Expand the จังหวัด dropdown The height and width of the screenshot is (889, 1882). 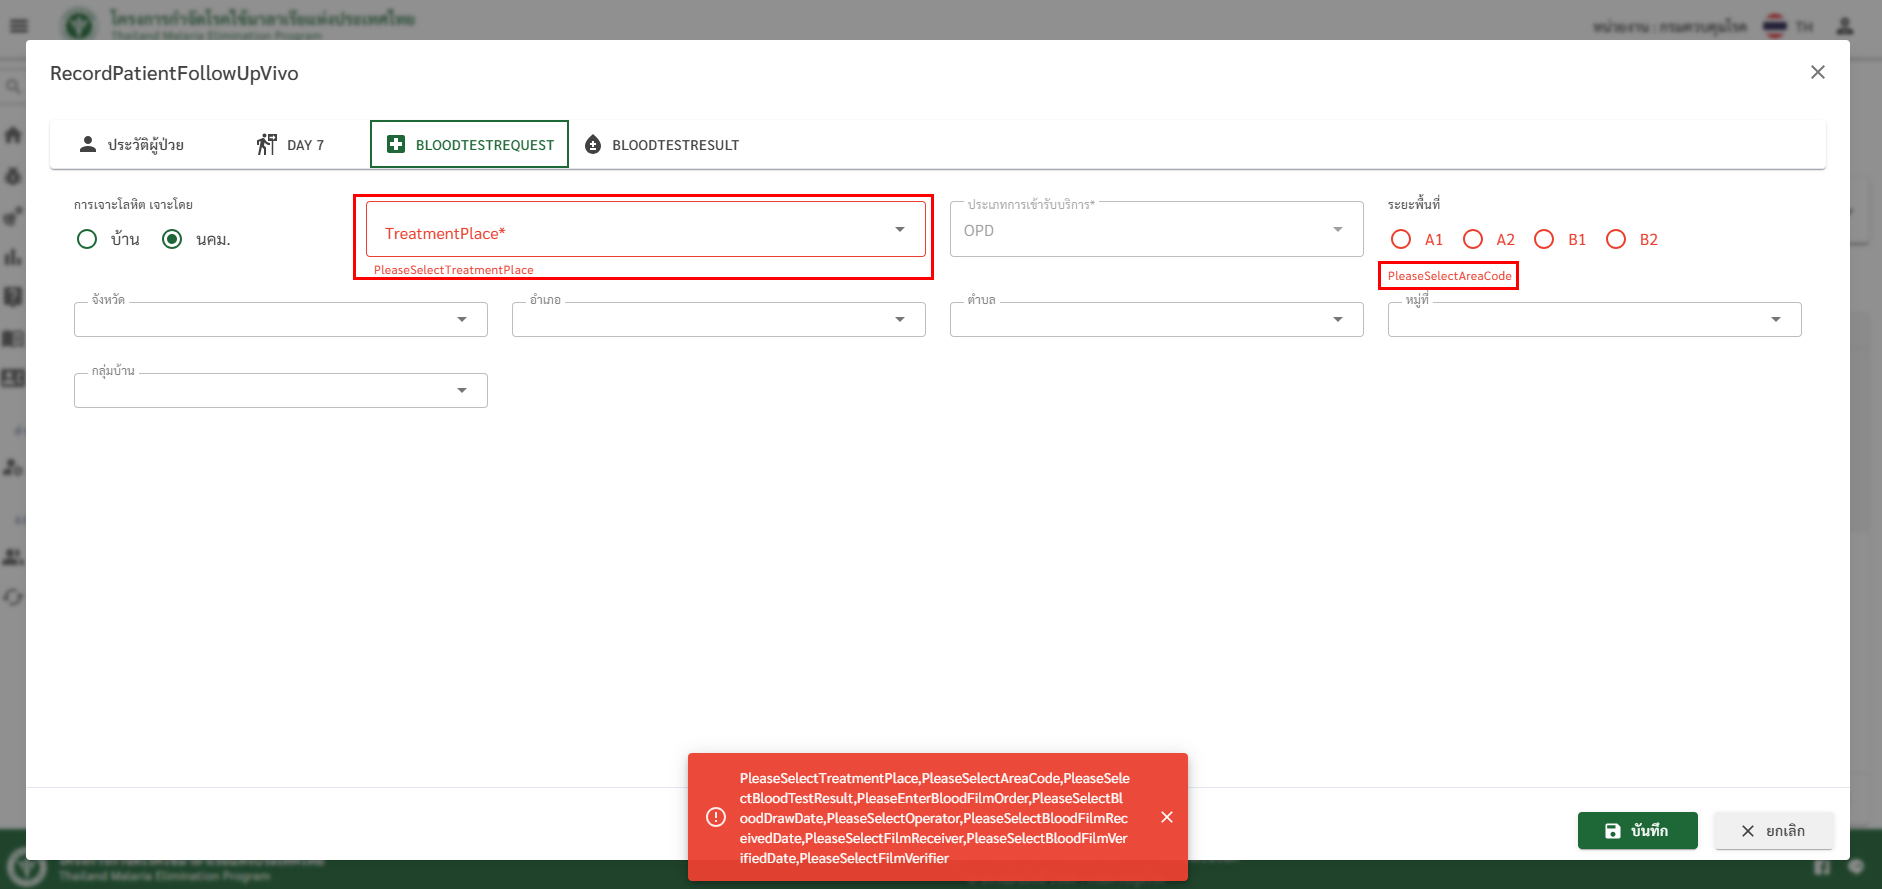[280, 319]
